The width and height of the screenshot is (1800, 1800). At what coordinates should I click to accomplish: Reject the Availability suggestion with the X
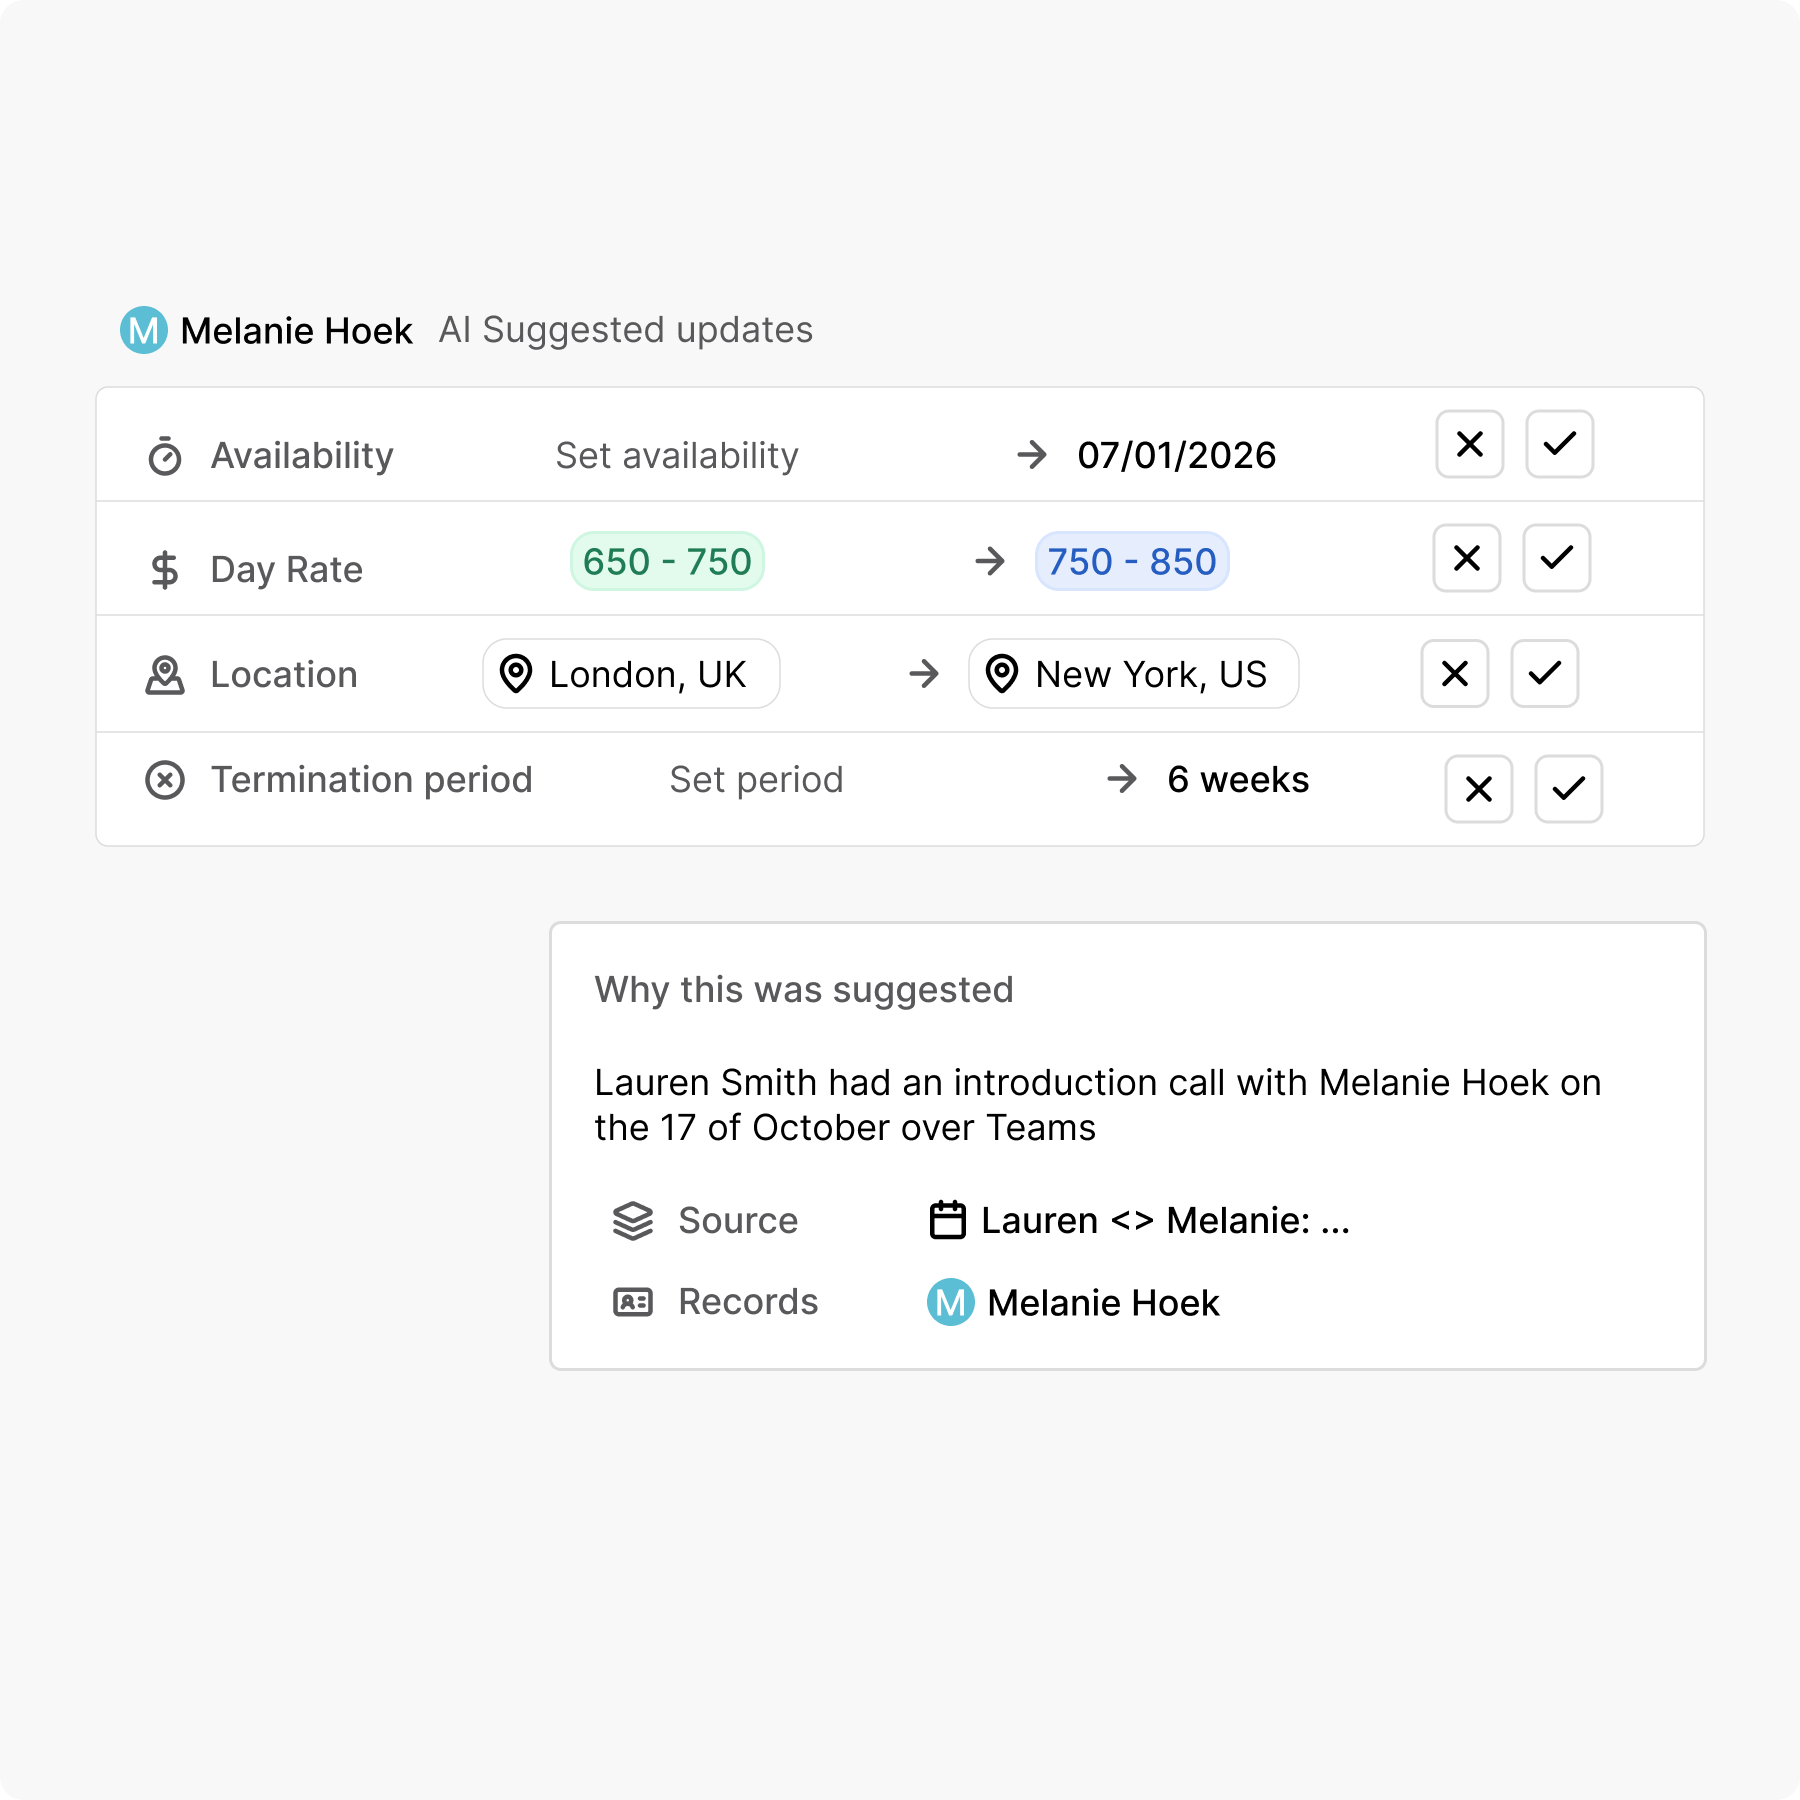pyautogui.click(x=1469, y=444)
